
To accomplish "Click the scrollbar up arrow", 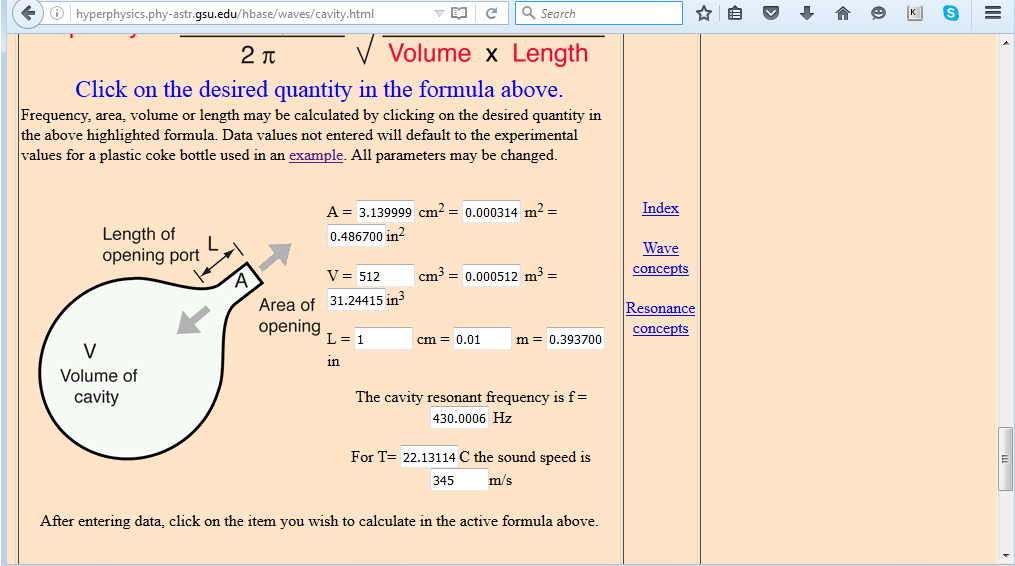I will [1006, 43].
